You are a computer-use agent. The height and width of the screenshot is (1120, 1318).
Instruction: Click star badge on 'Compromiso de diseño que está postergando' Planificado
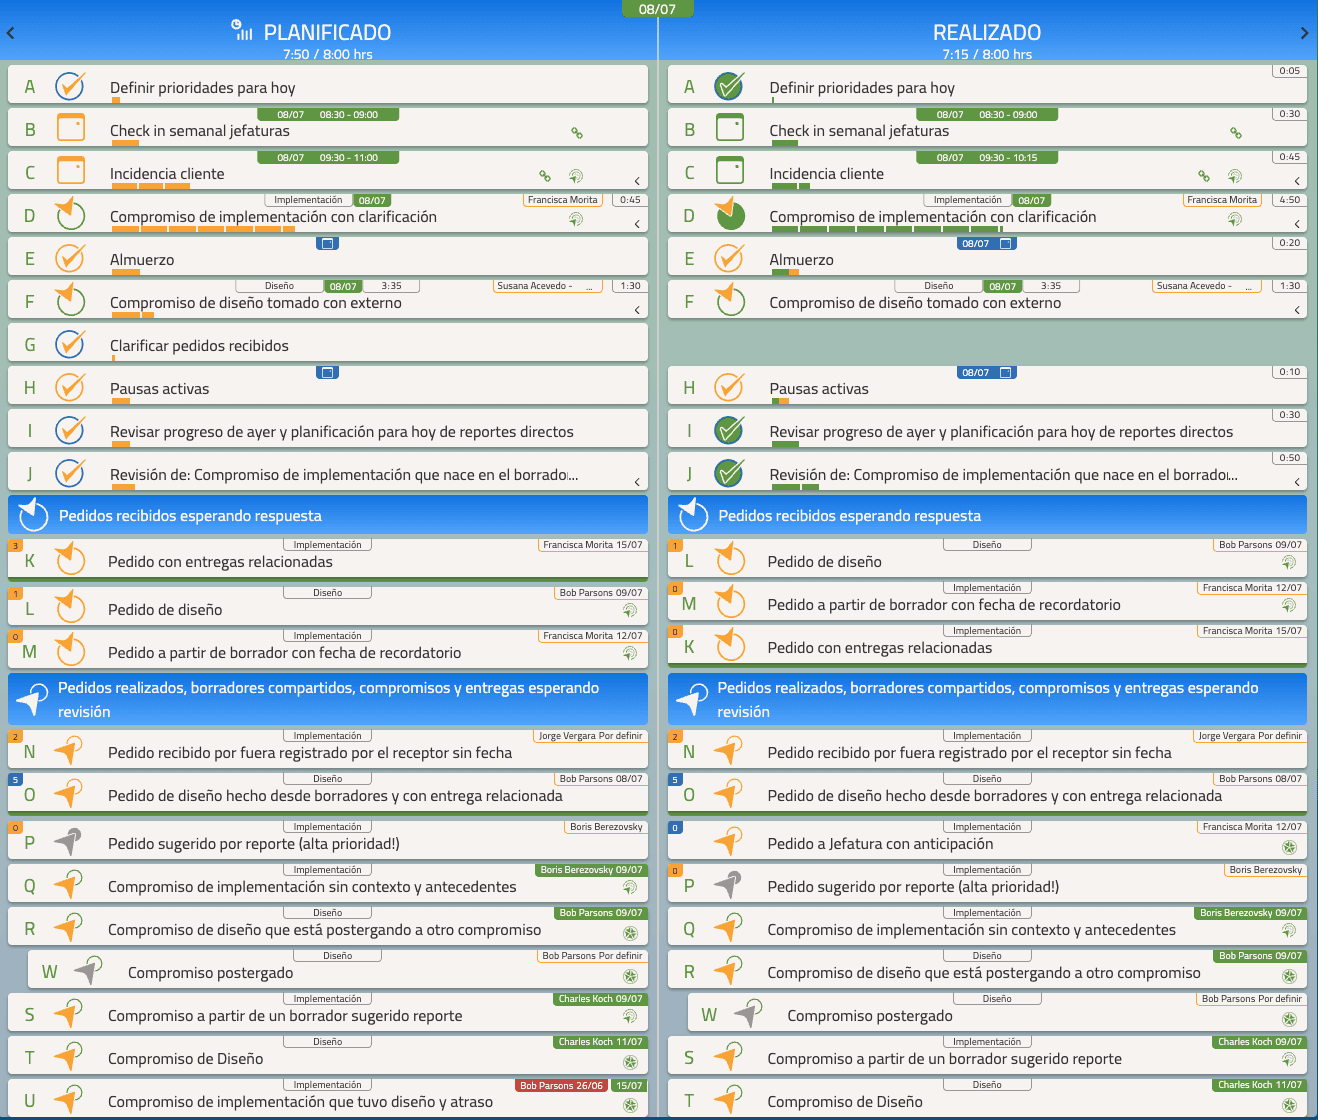point(630,933)
